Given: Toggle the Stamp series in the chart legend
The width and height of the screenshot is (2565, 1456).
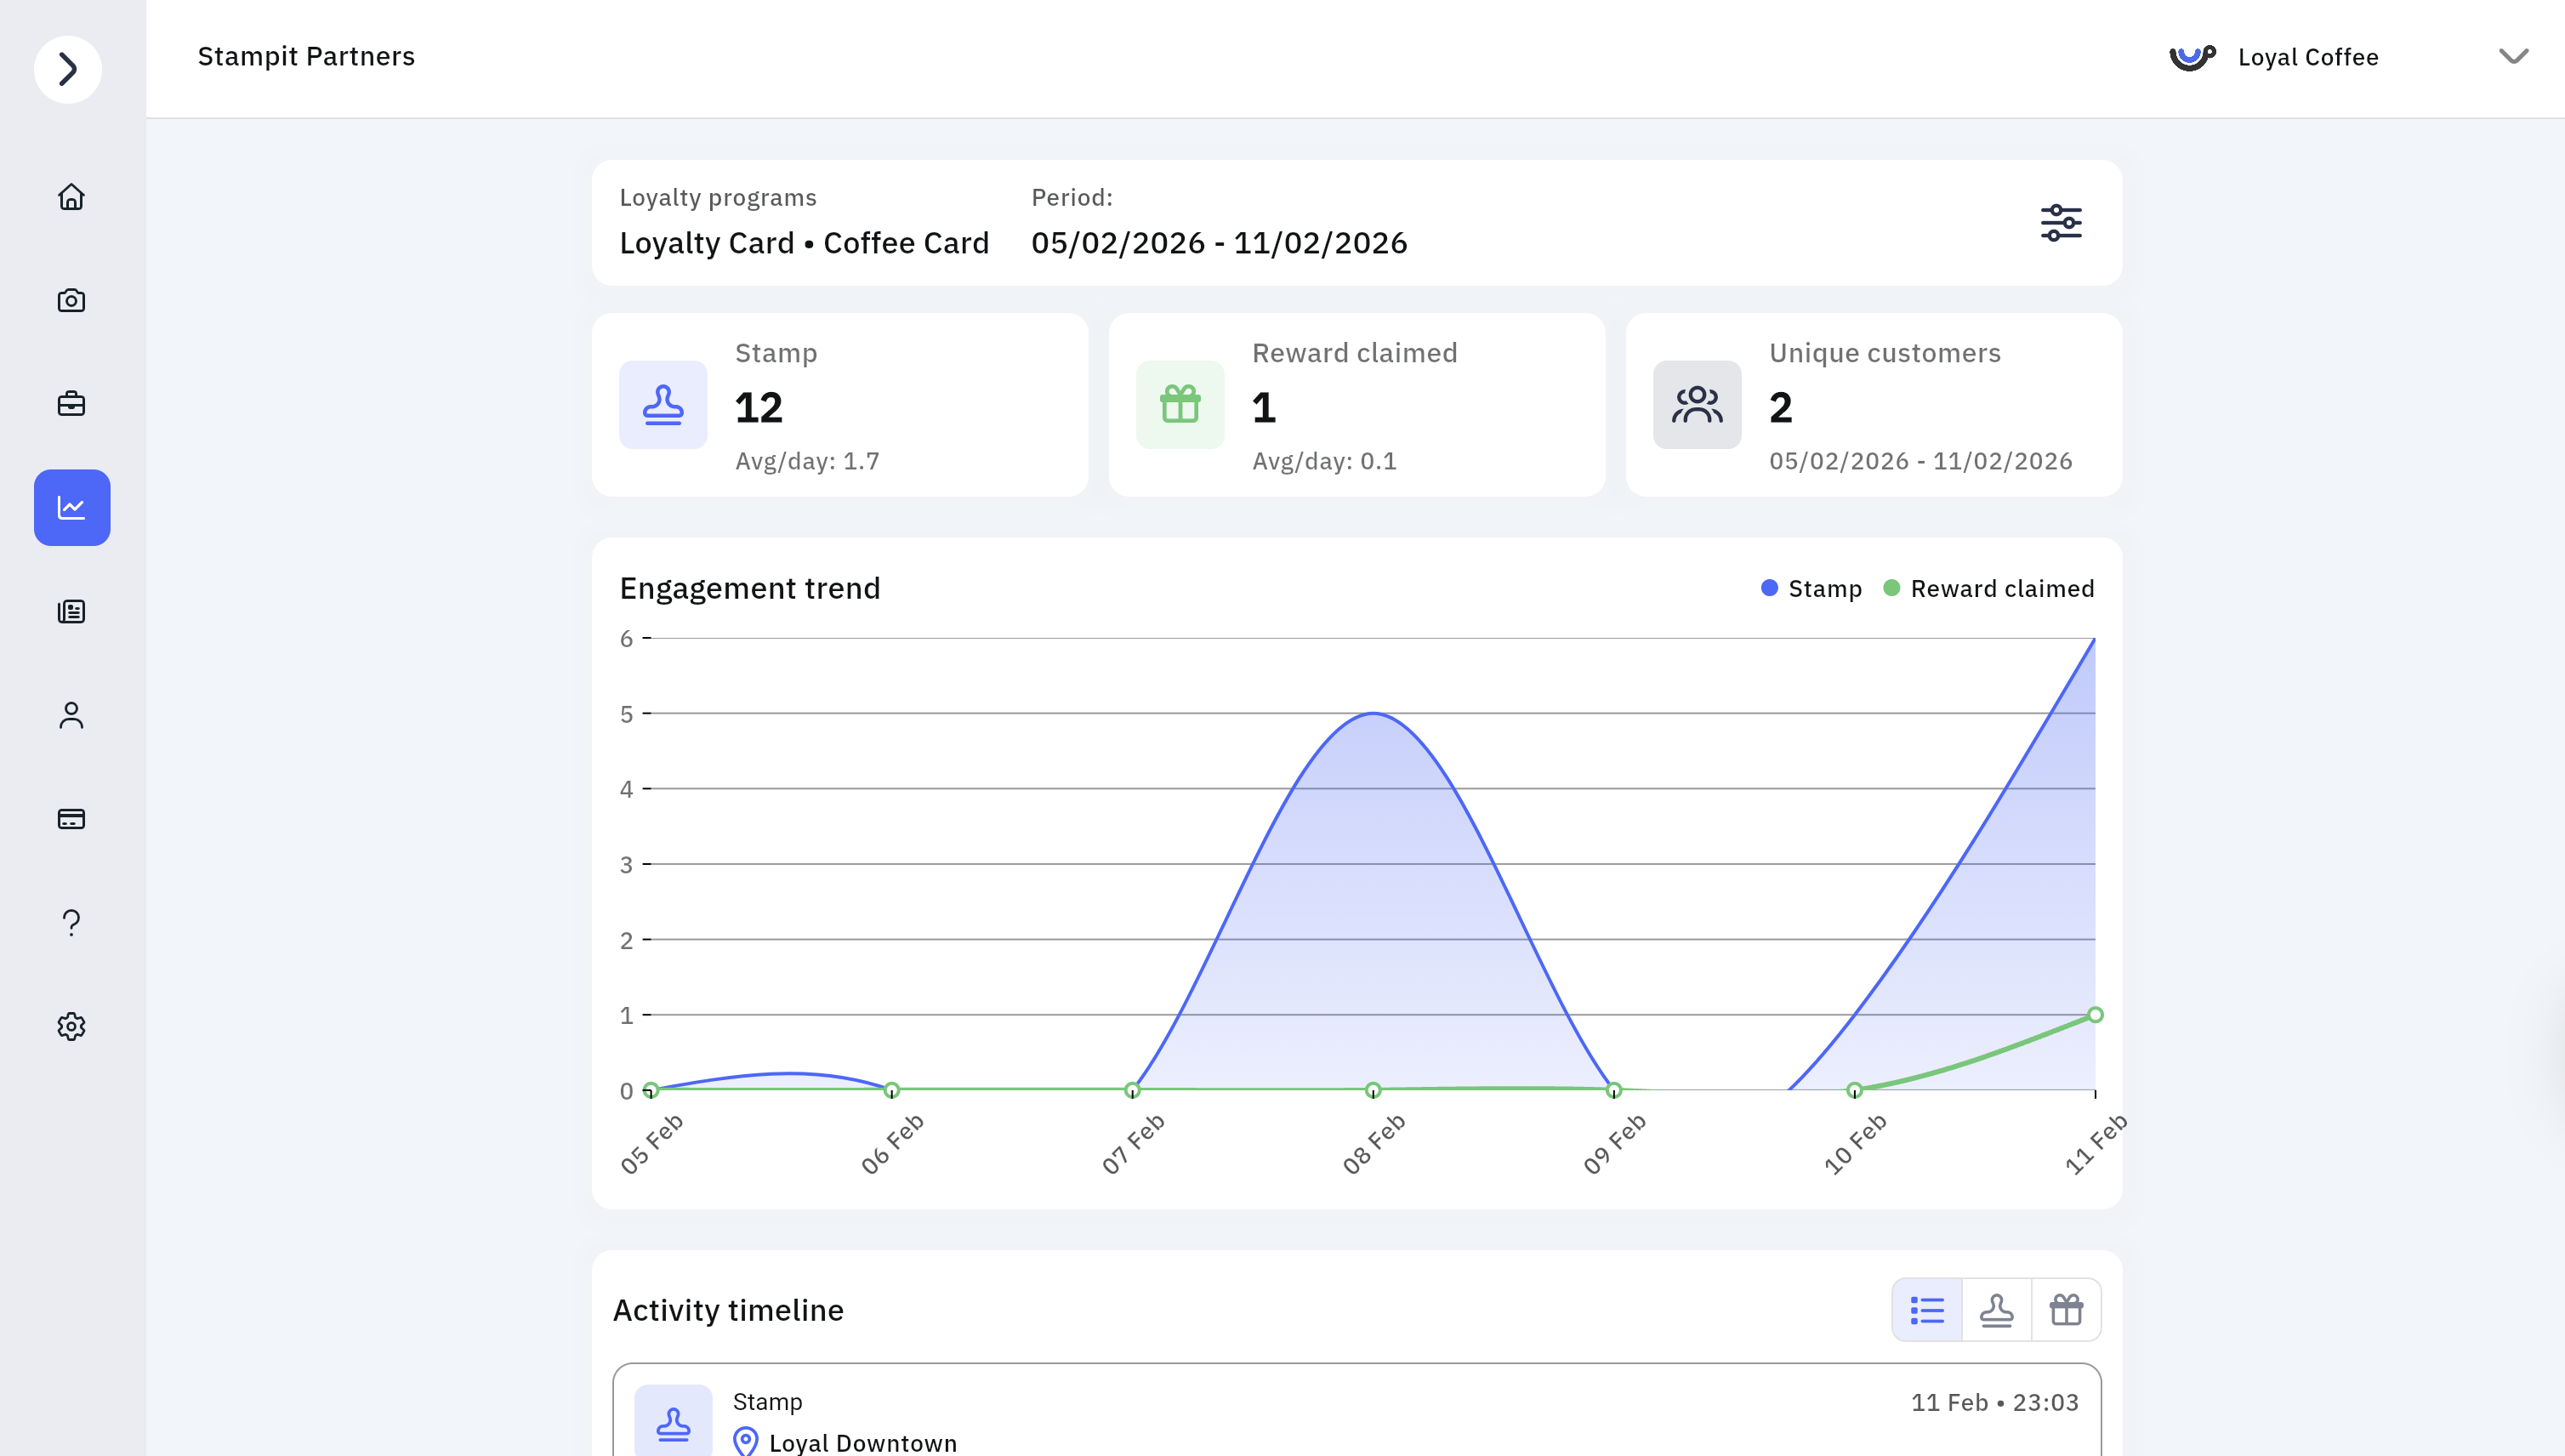Looking at the screenshot, I should 1811,589.
